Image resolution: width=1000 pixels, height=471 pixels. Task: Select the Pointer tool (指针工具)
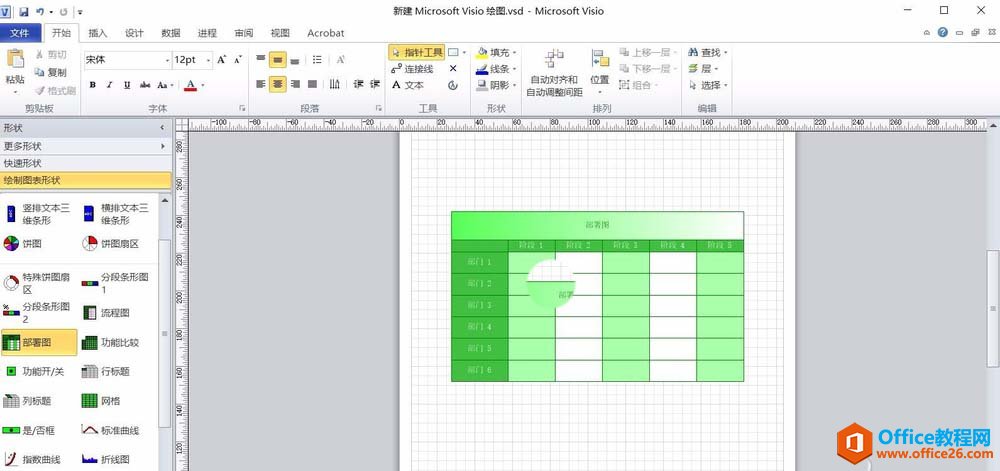pyautogui.click(x=416, y=52)
